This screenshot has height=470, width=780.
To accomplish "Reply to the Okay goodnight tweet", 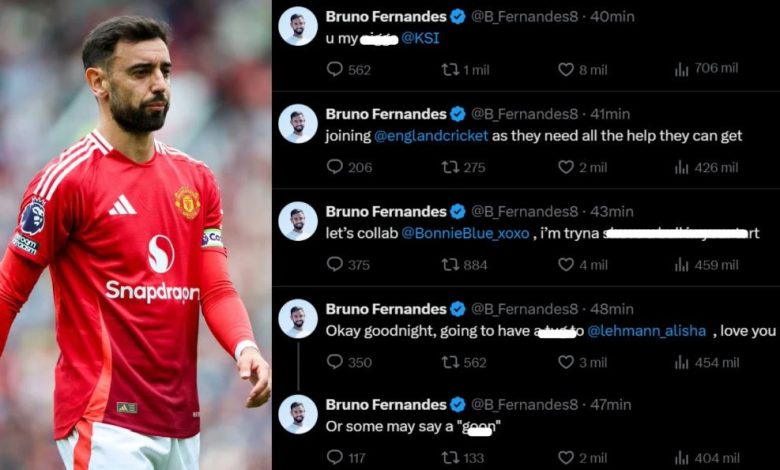I will click(x=335, y=362).
